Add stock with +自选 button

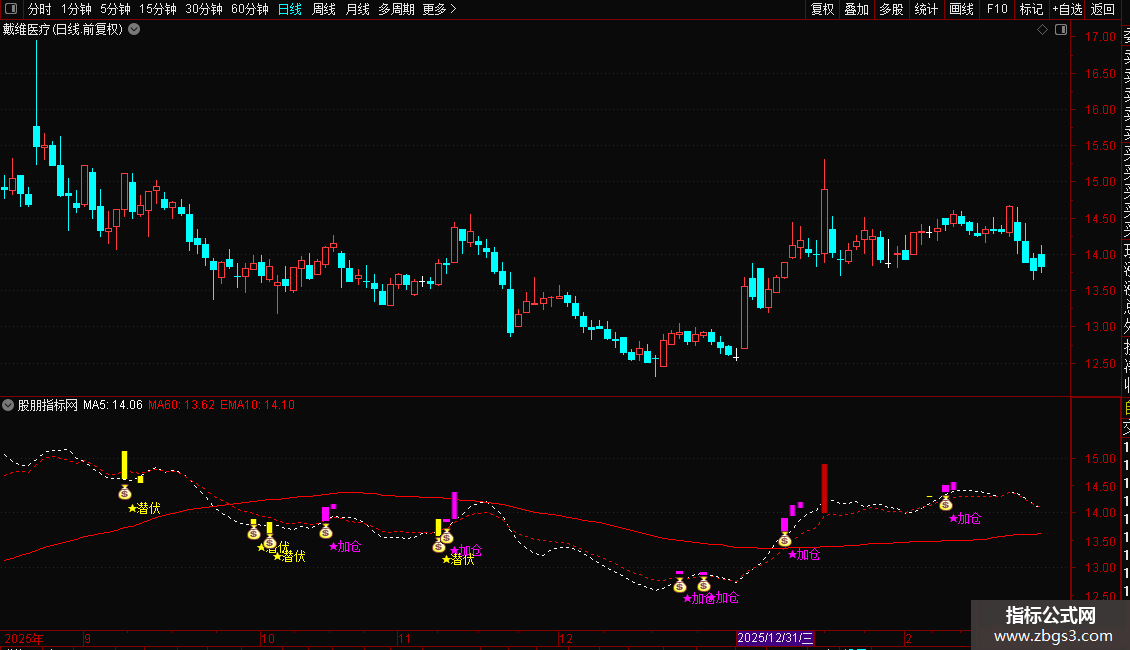(x=1067, y=9)
